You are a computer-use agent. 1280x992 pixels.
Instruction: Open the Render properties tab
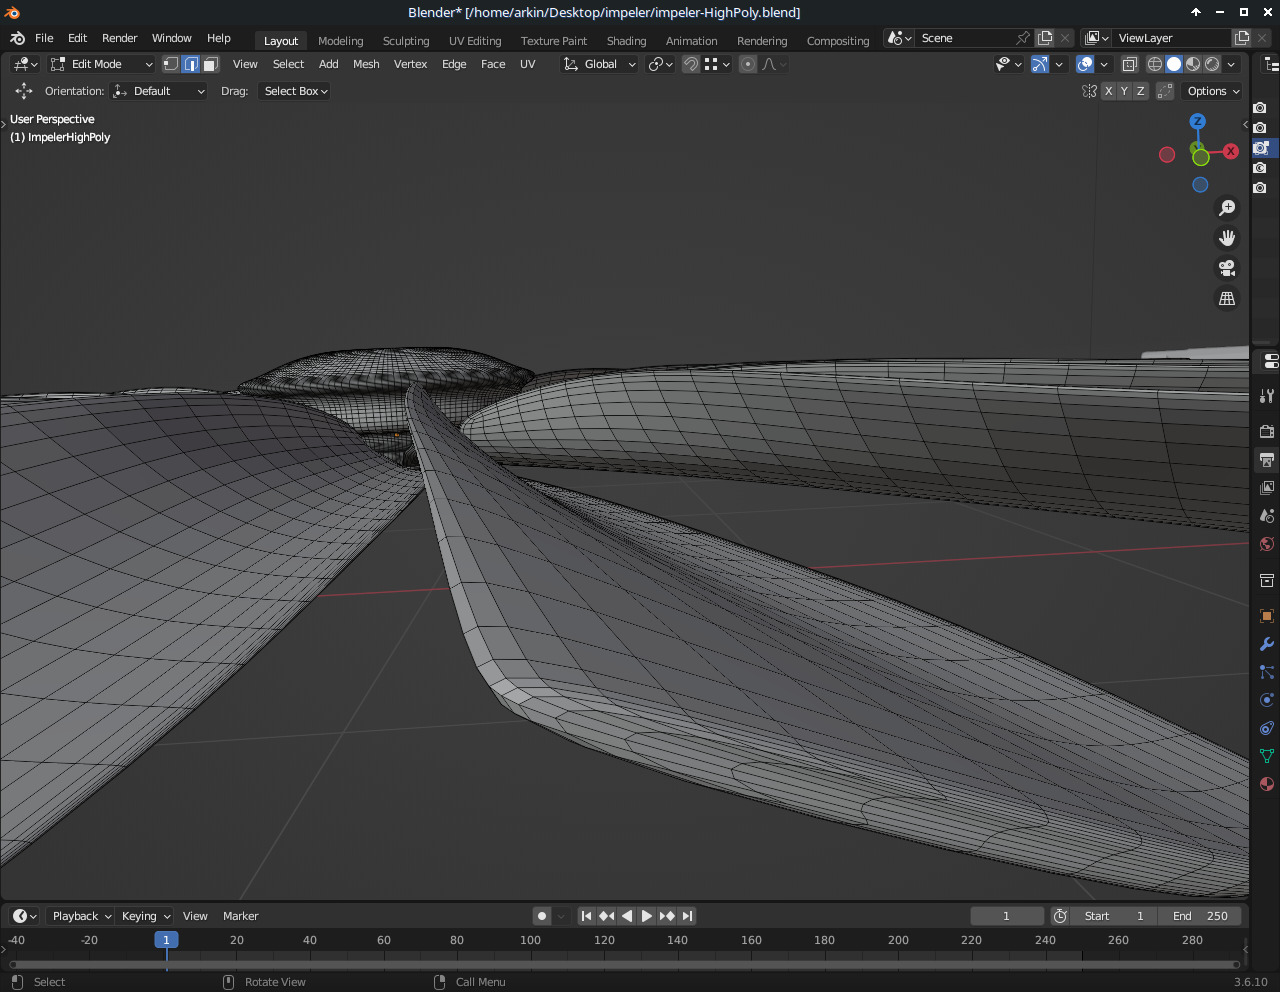[x=1266, y=432]
